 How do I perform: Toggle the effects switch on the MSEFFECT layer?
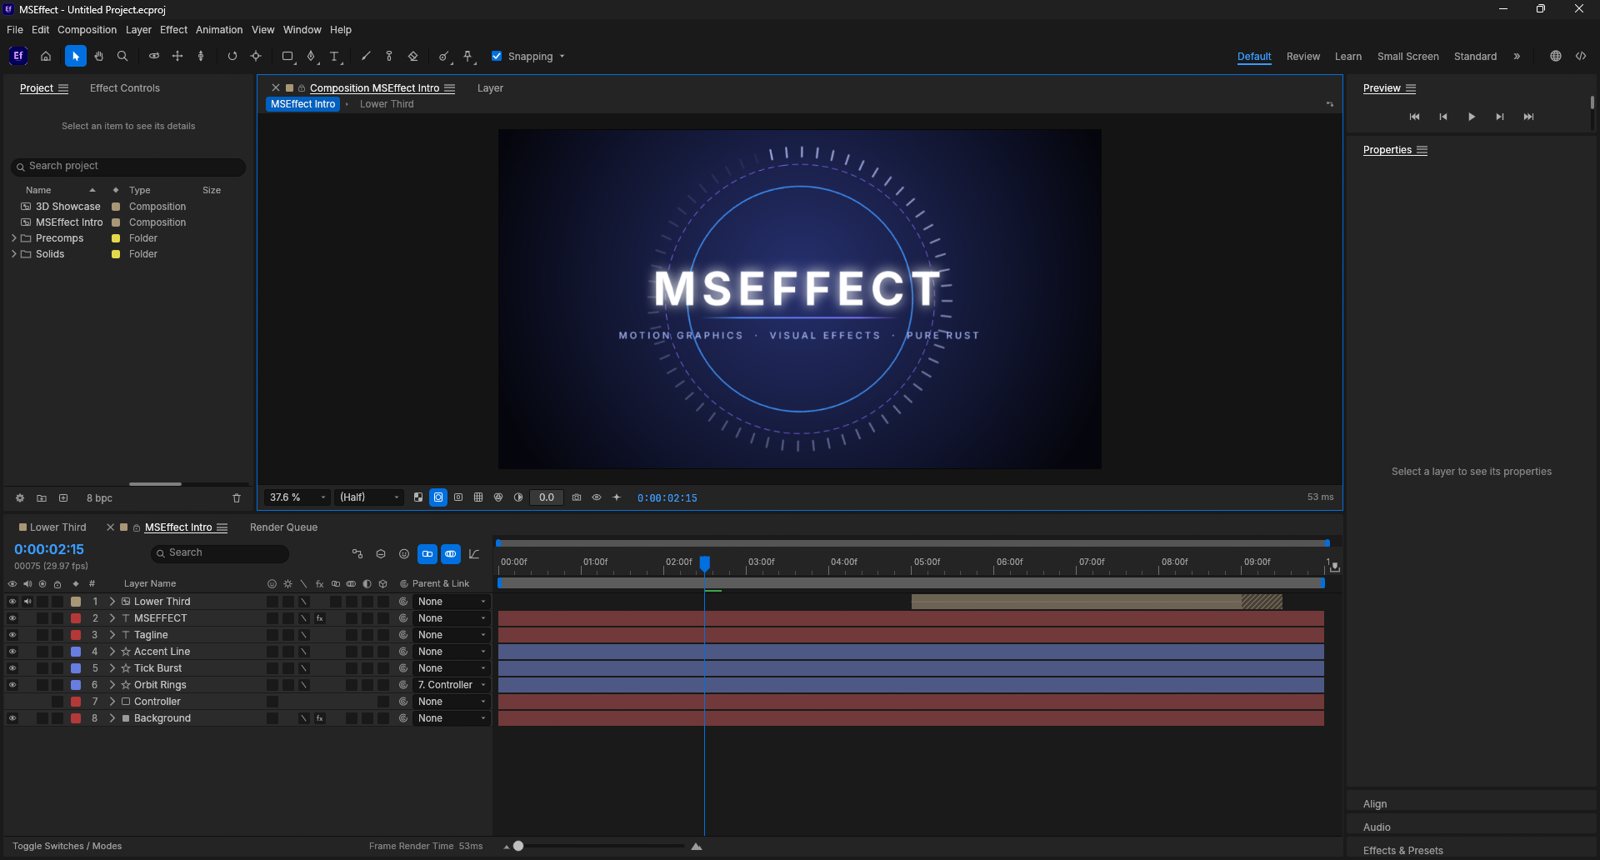(x=320, y=618)
